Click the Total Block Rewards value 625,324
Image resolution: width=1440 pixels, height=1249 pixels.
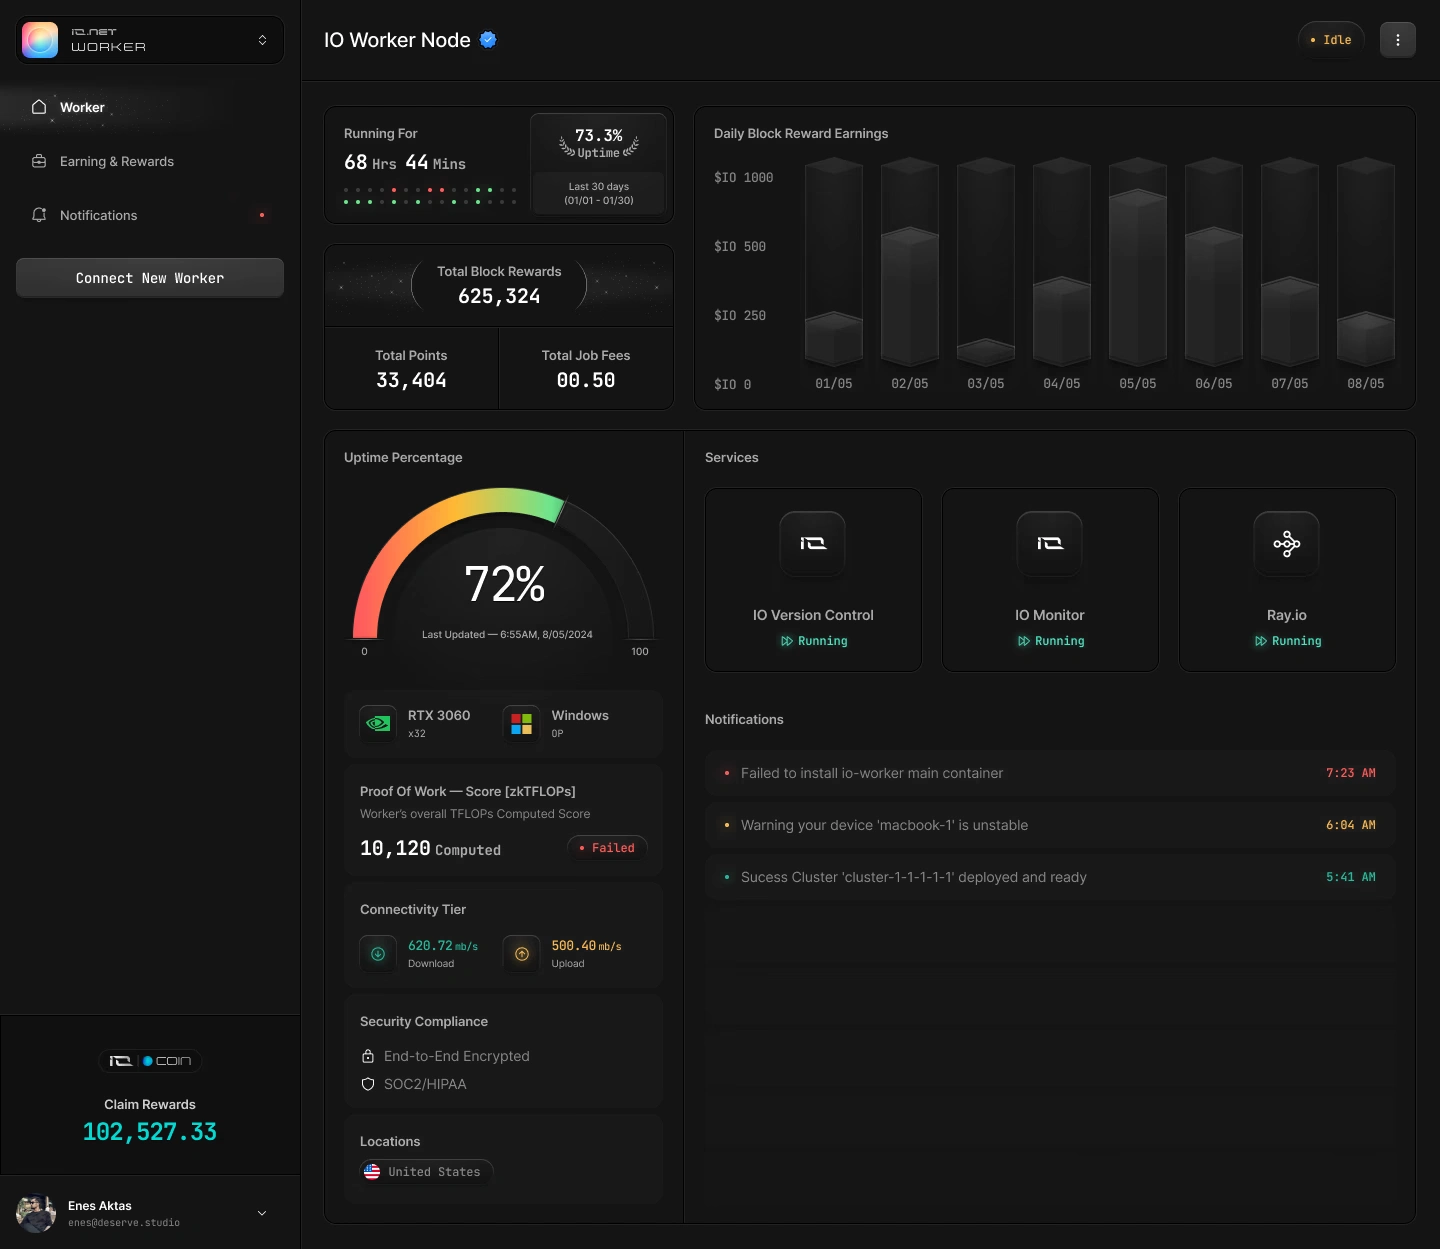(499, 296)
